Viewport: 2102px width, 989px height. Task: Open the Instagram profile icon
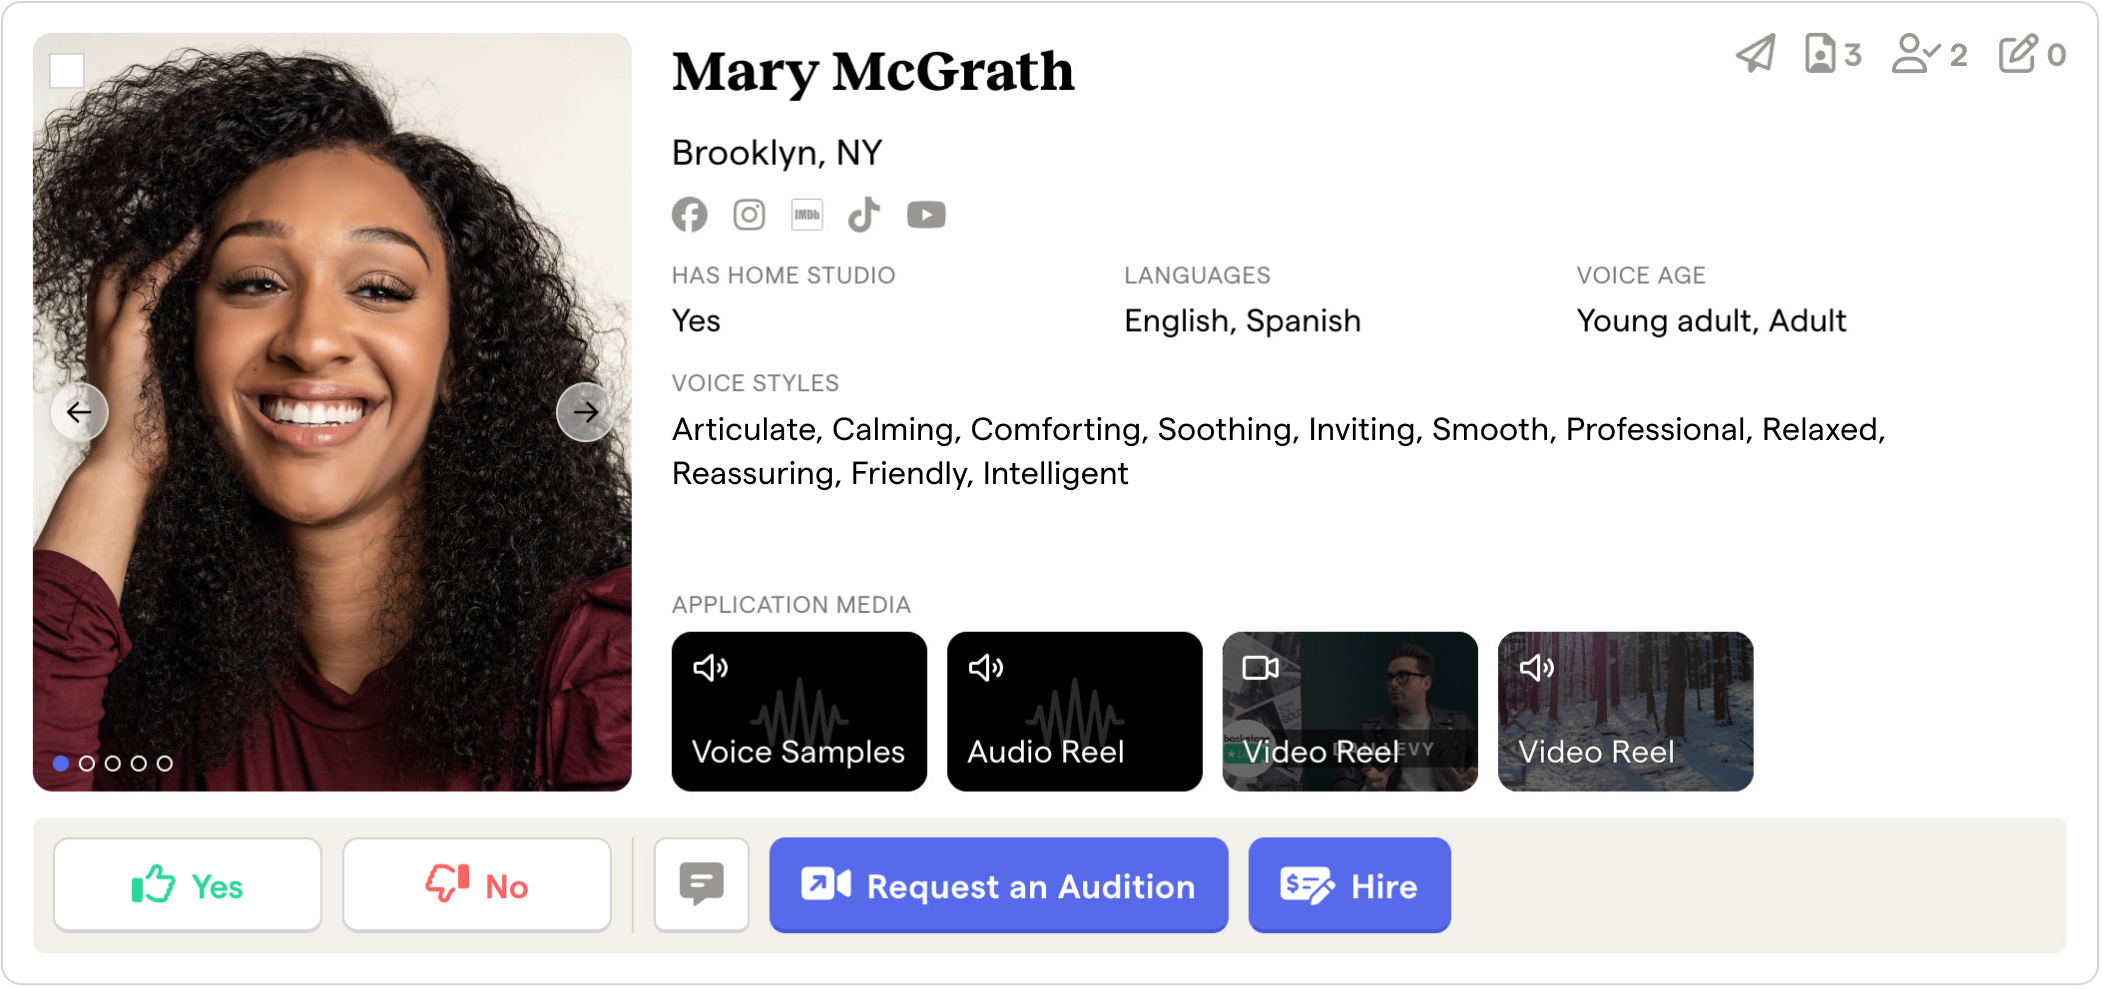pos(749,215)
